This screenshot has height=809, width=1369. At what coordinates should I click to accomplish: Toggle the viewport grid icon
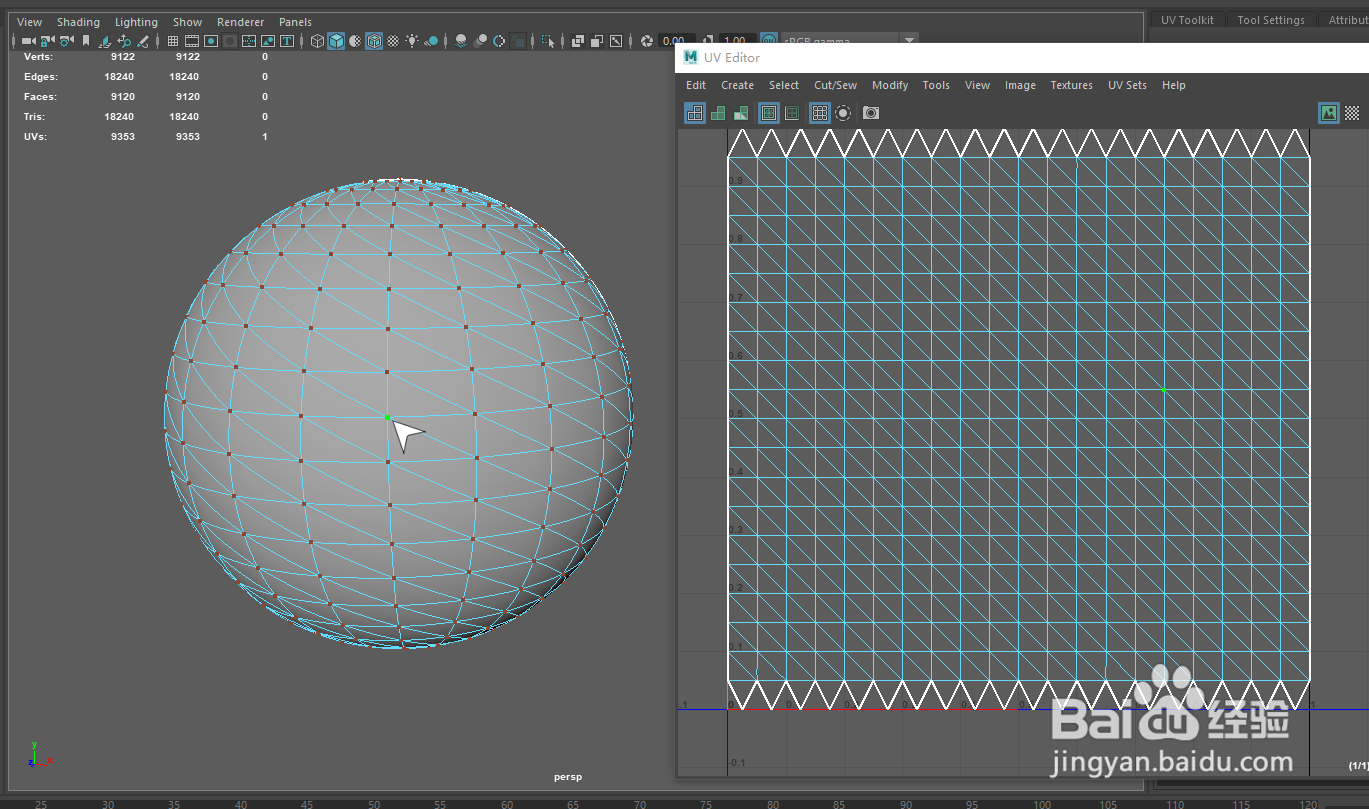tap(172, 41)
